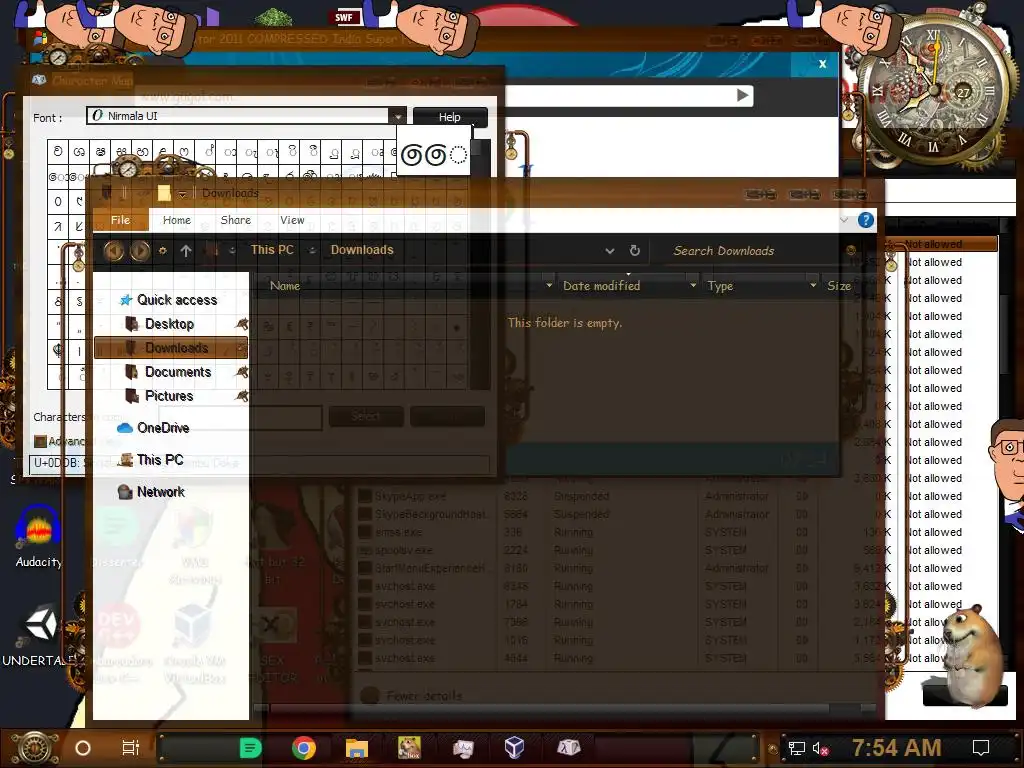The height and width of the screenshot is (768, 1024).
Task: Click the Cortana circle on the taskbar
Action: tap(83, 748)
